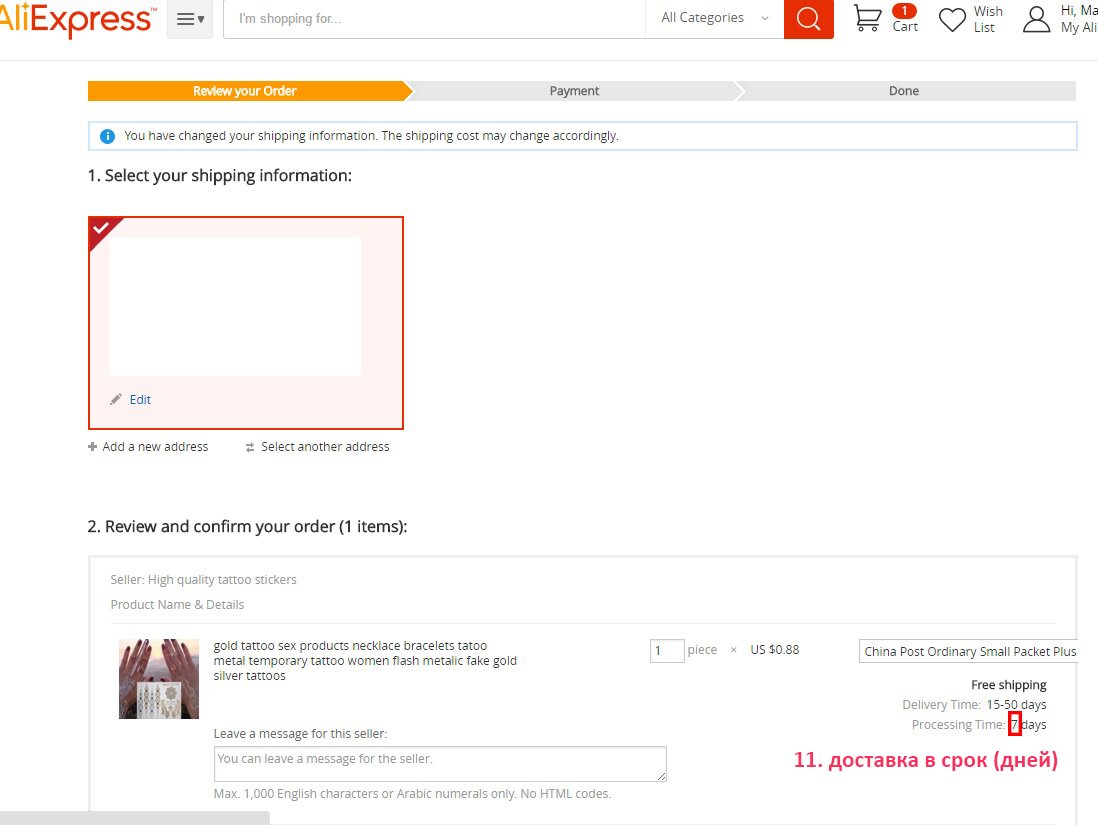Select the Done step
Image resolution: width=1098 pixels, height=825 pixels.
pyautogui.click(x=903, y=91)
